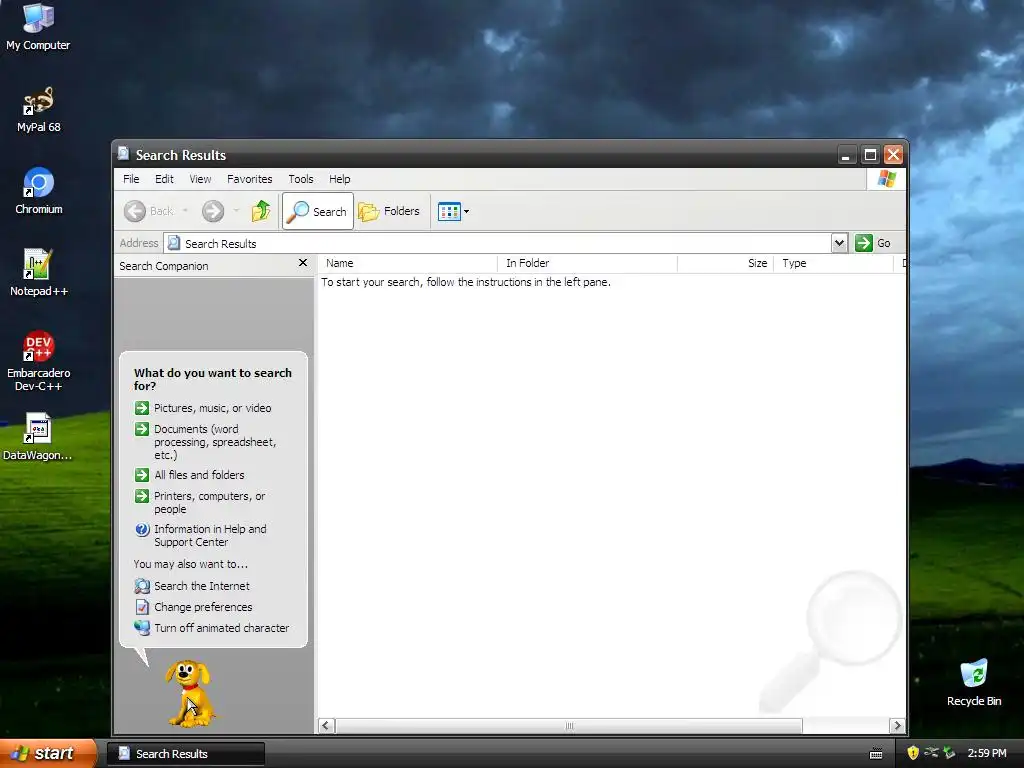Open Chromium desktop shortcut

tap(39, 191)
